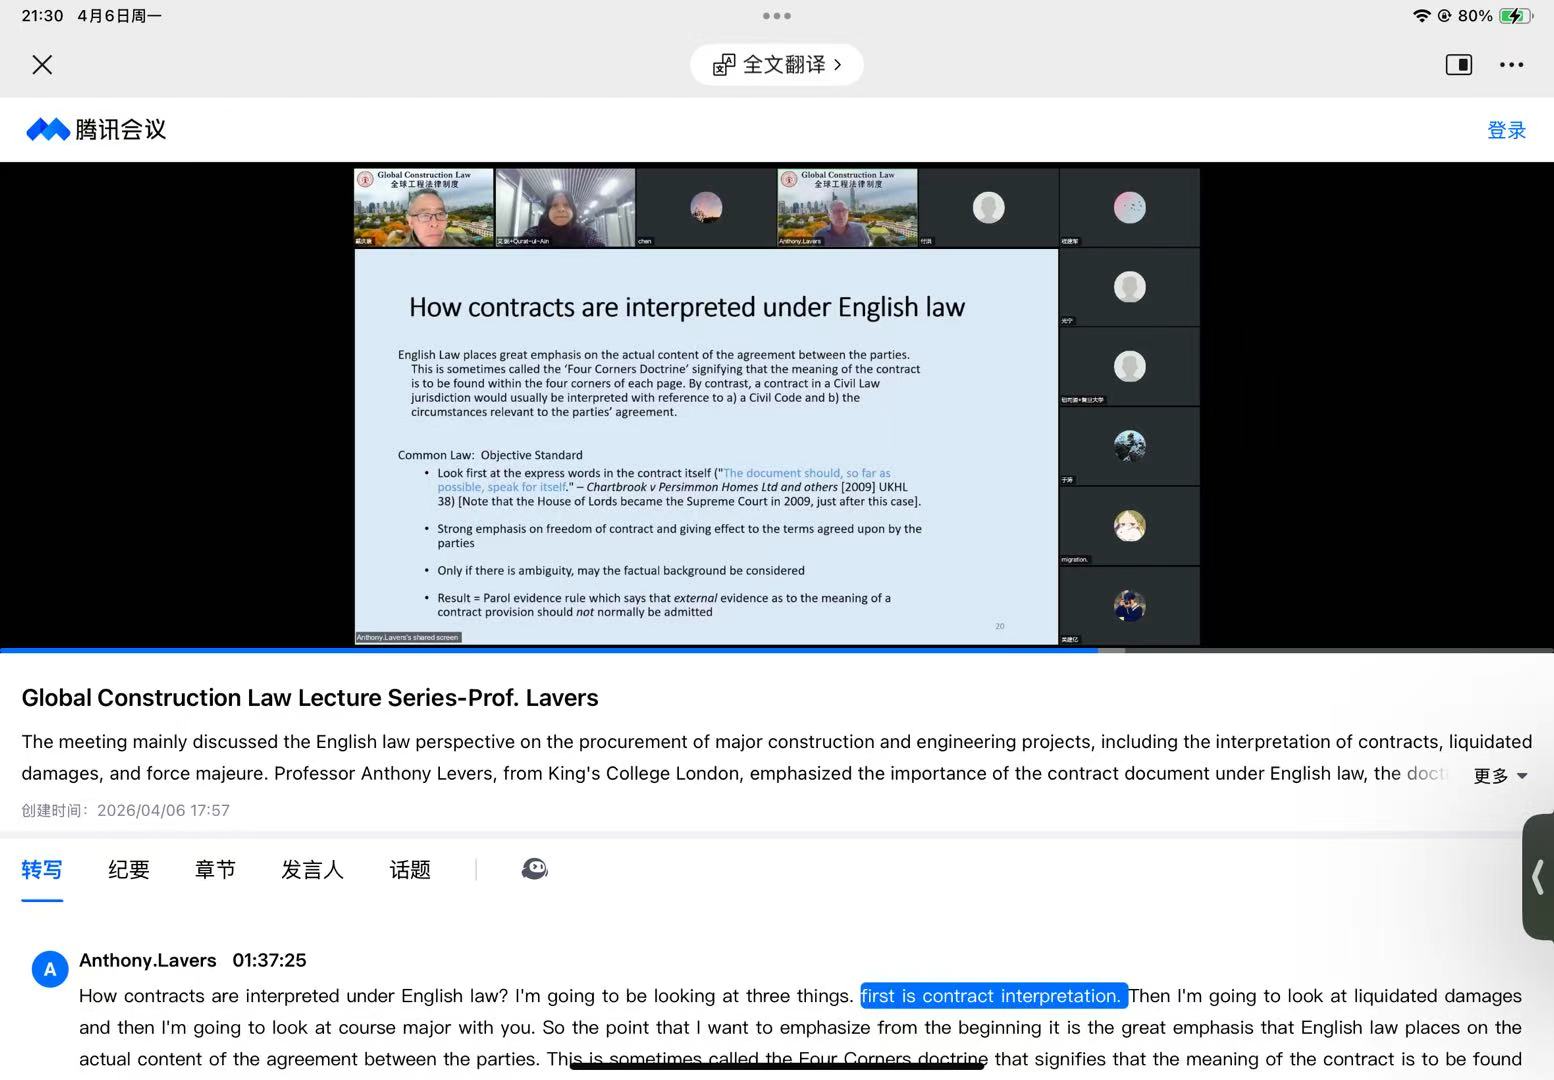Tap the Wi-Fi status icon
The height and width of the screenshot is (1080, 1554).
click(x=1421, y=16)
